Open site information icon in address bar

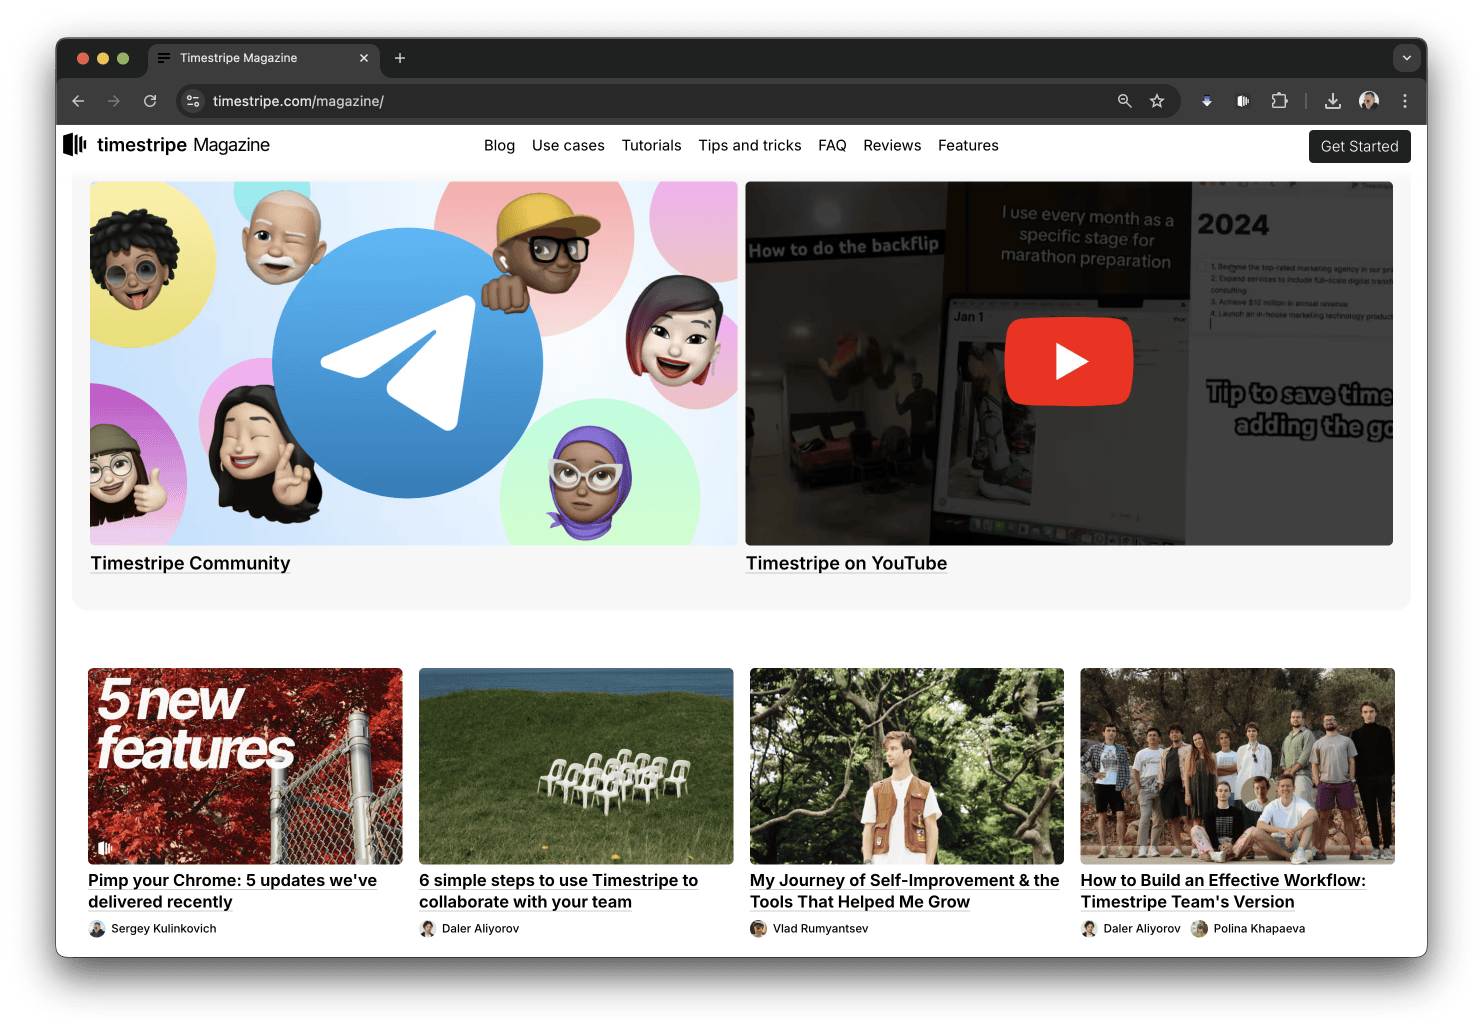[x=193, y=101]
